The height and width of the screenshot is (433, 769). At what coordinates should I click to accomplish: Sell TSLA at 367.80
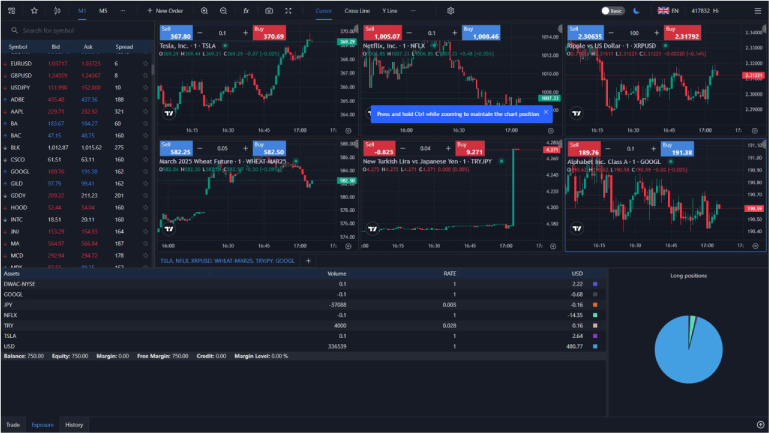point(176,33)
